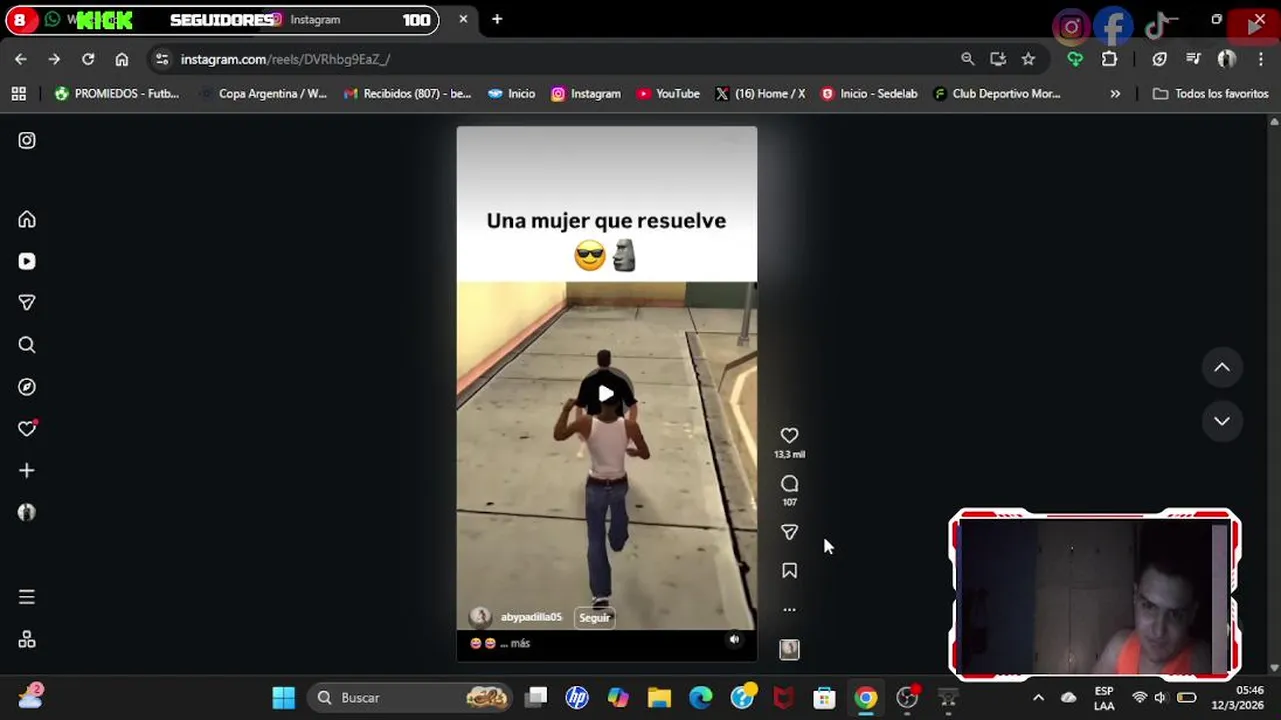This screenshot has height=720, width=1281.
Task: Close the Instagram tab
Action: [x=463, y=19]
